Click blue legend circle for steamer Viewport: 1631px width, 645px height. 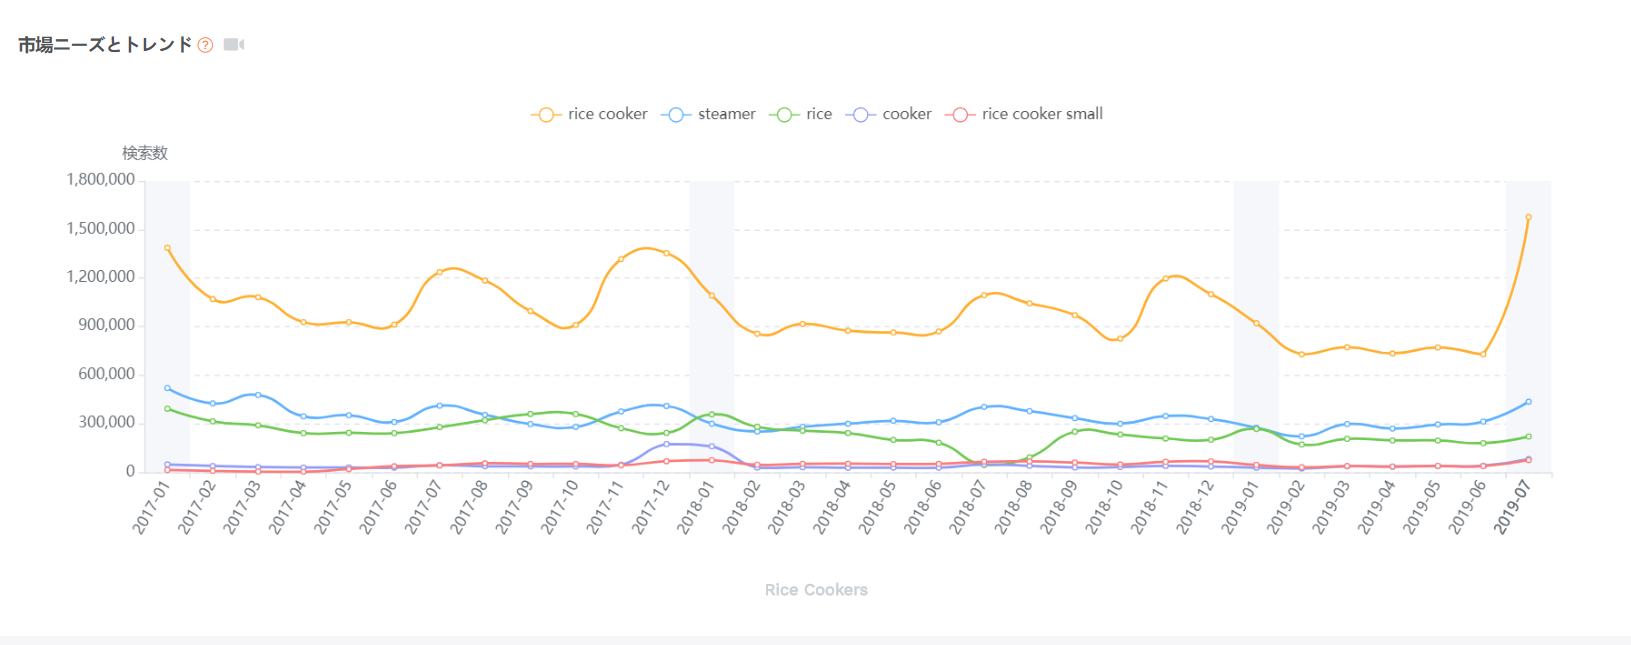click(675, 115)
